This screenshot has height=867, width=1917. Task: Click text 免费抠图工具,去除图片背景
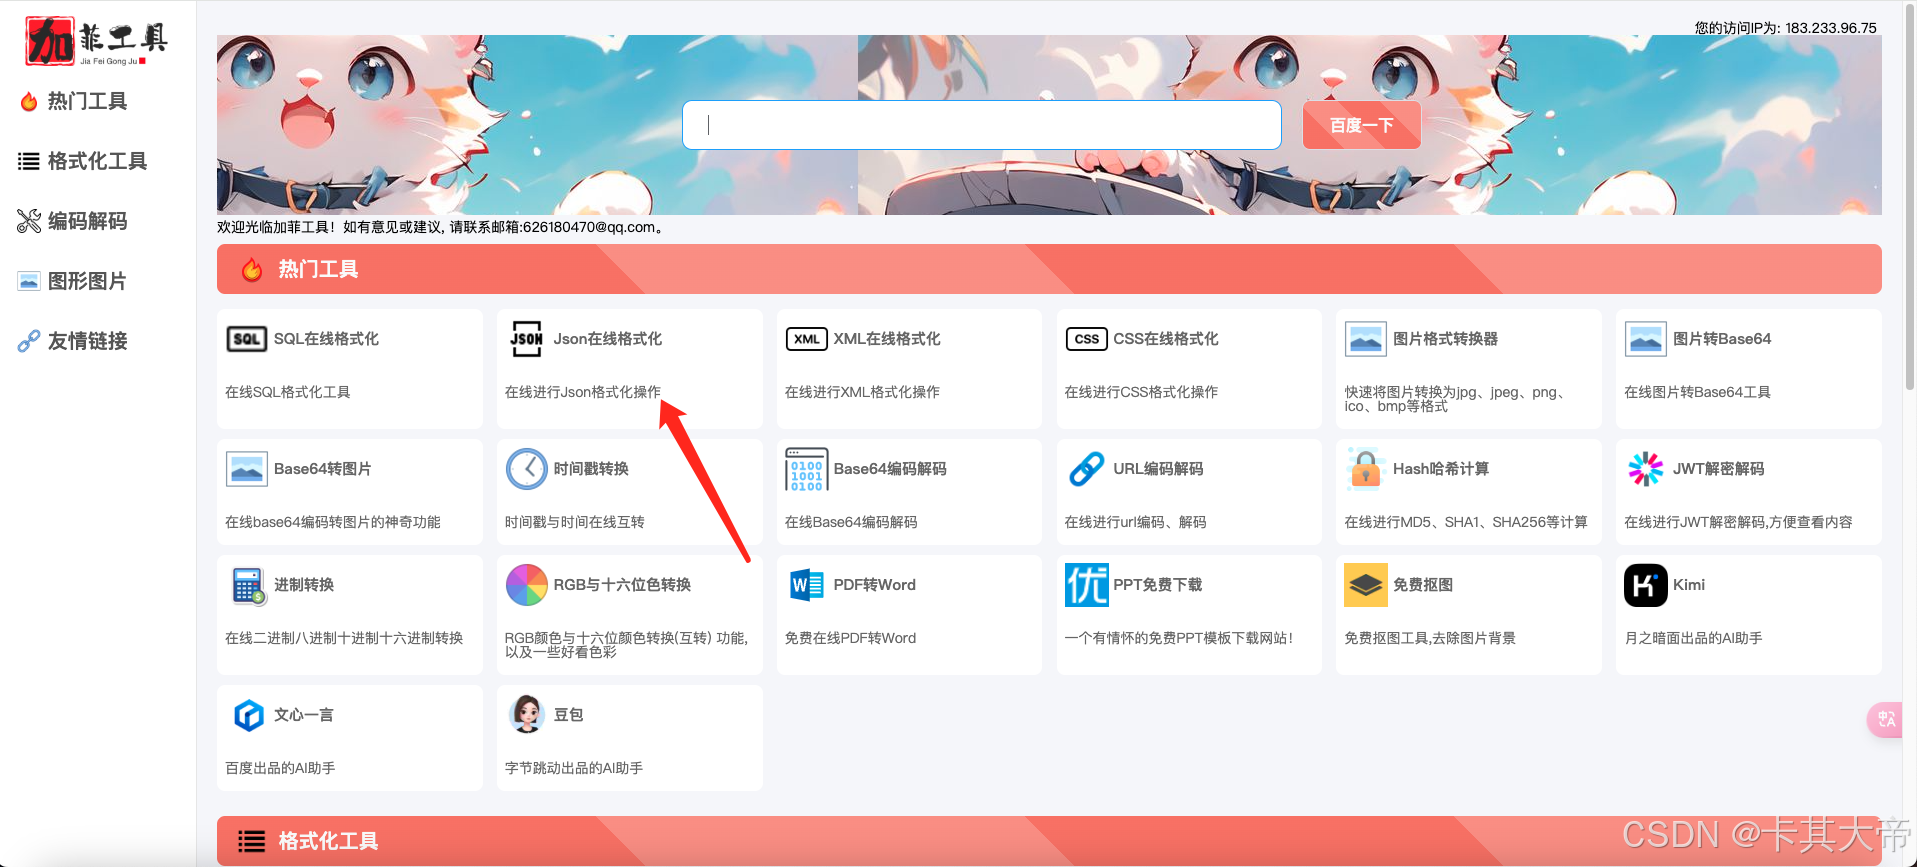pos(1430,638)
